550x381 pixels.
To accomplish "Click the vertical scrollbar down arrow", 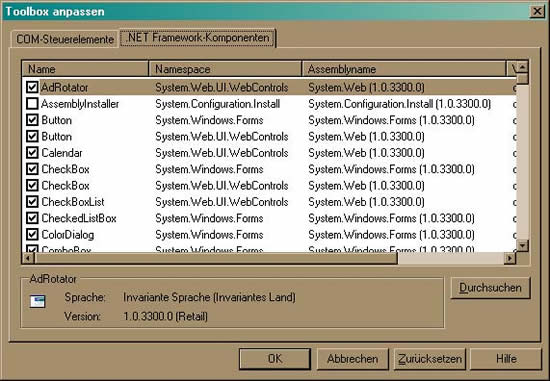I will (x=523, y=246).
